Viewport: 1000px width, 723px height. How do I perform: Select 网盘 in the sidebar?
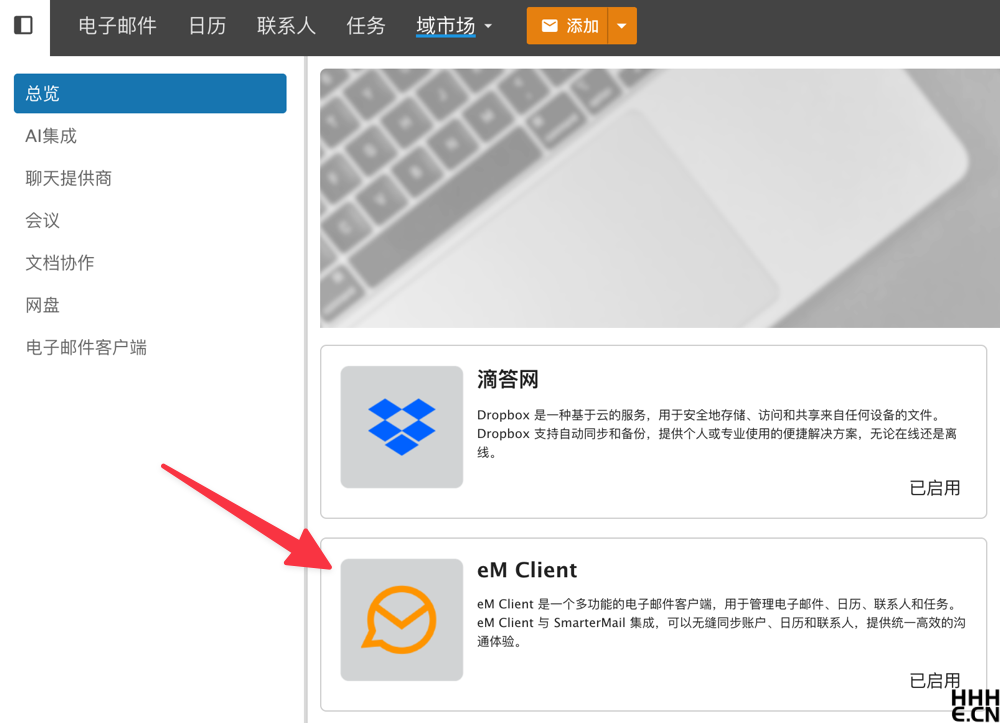[43, 305]
